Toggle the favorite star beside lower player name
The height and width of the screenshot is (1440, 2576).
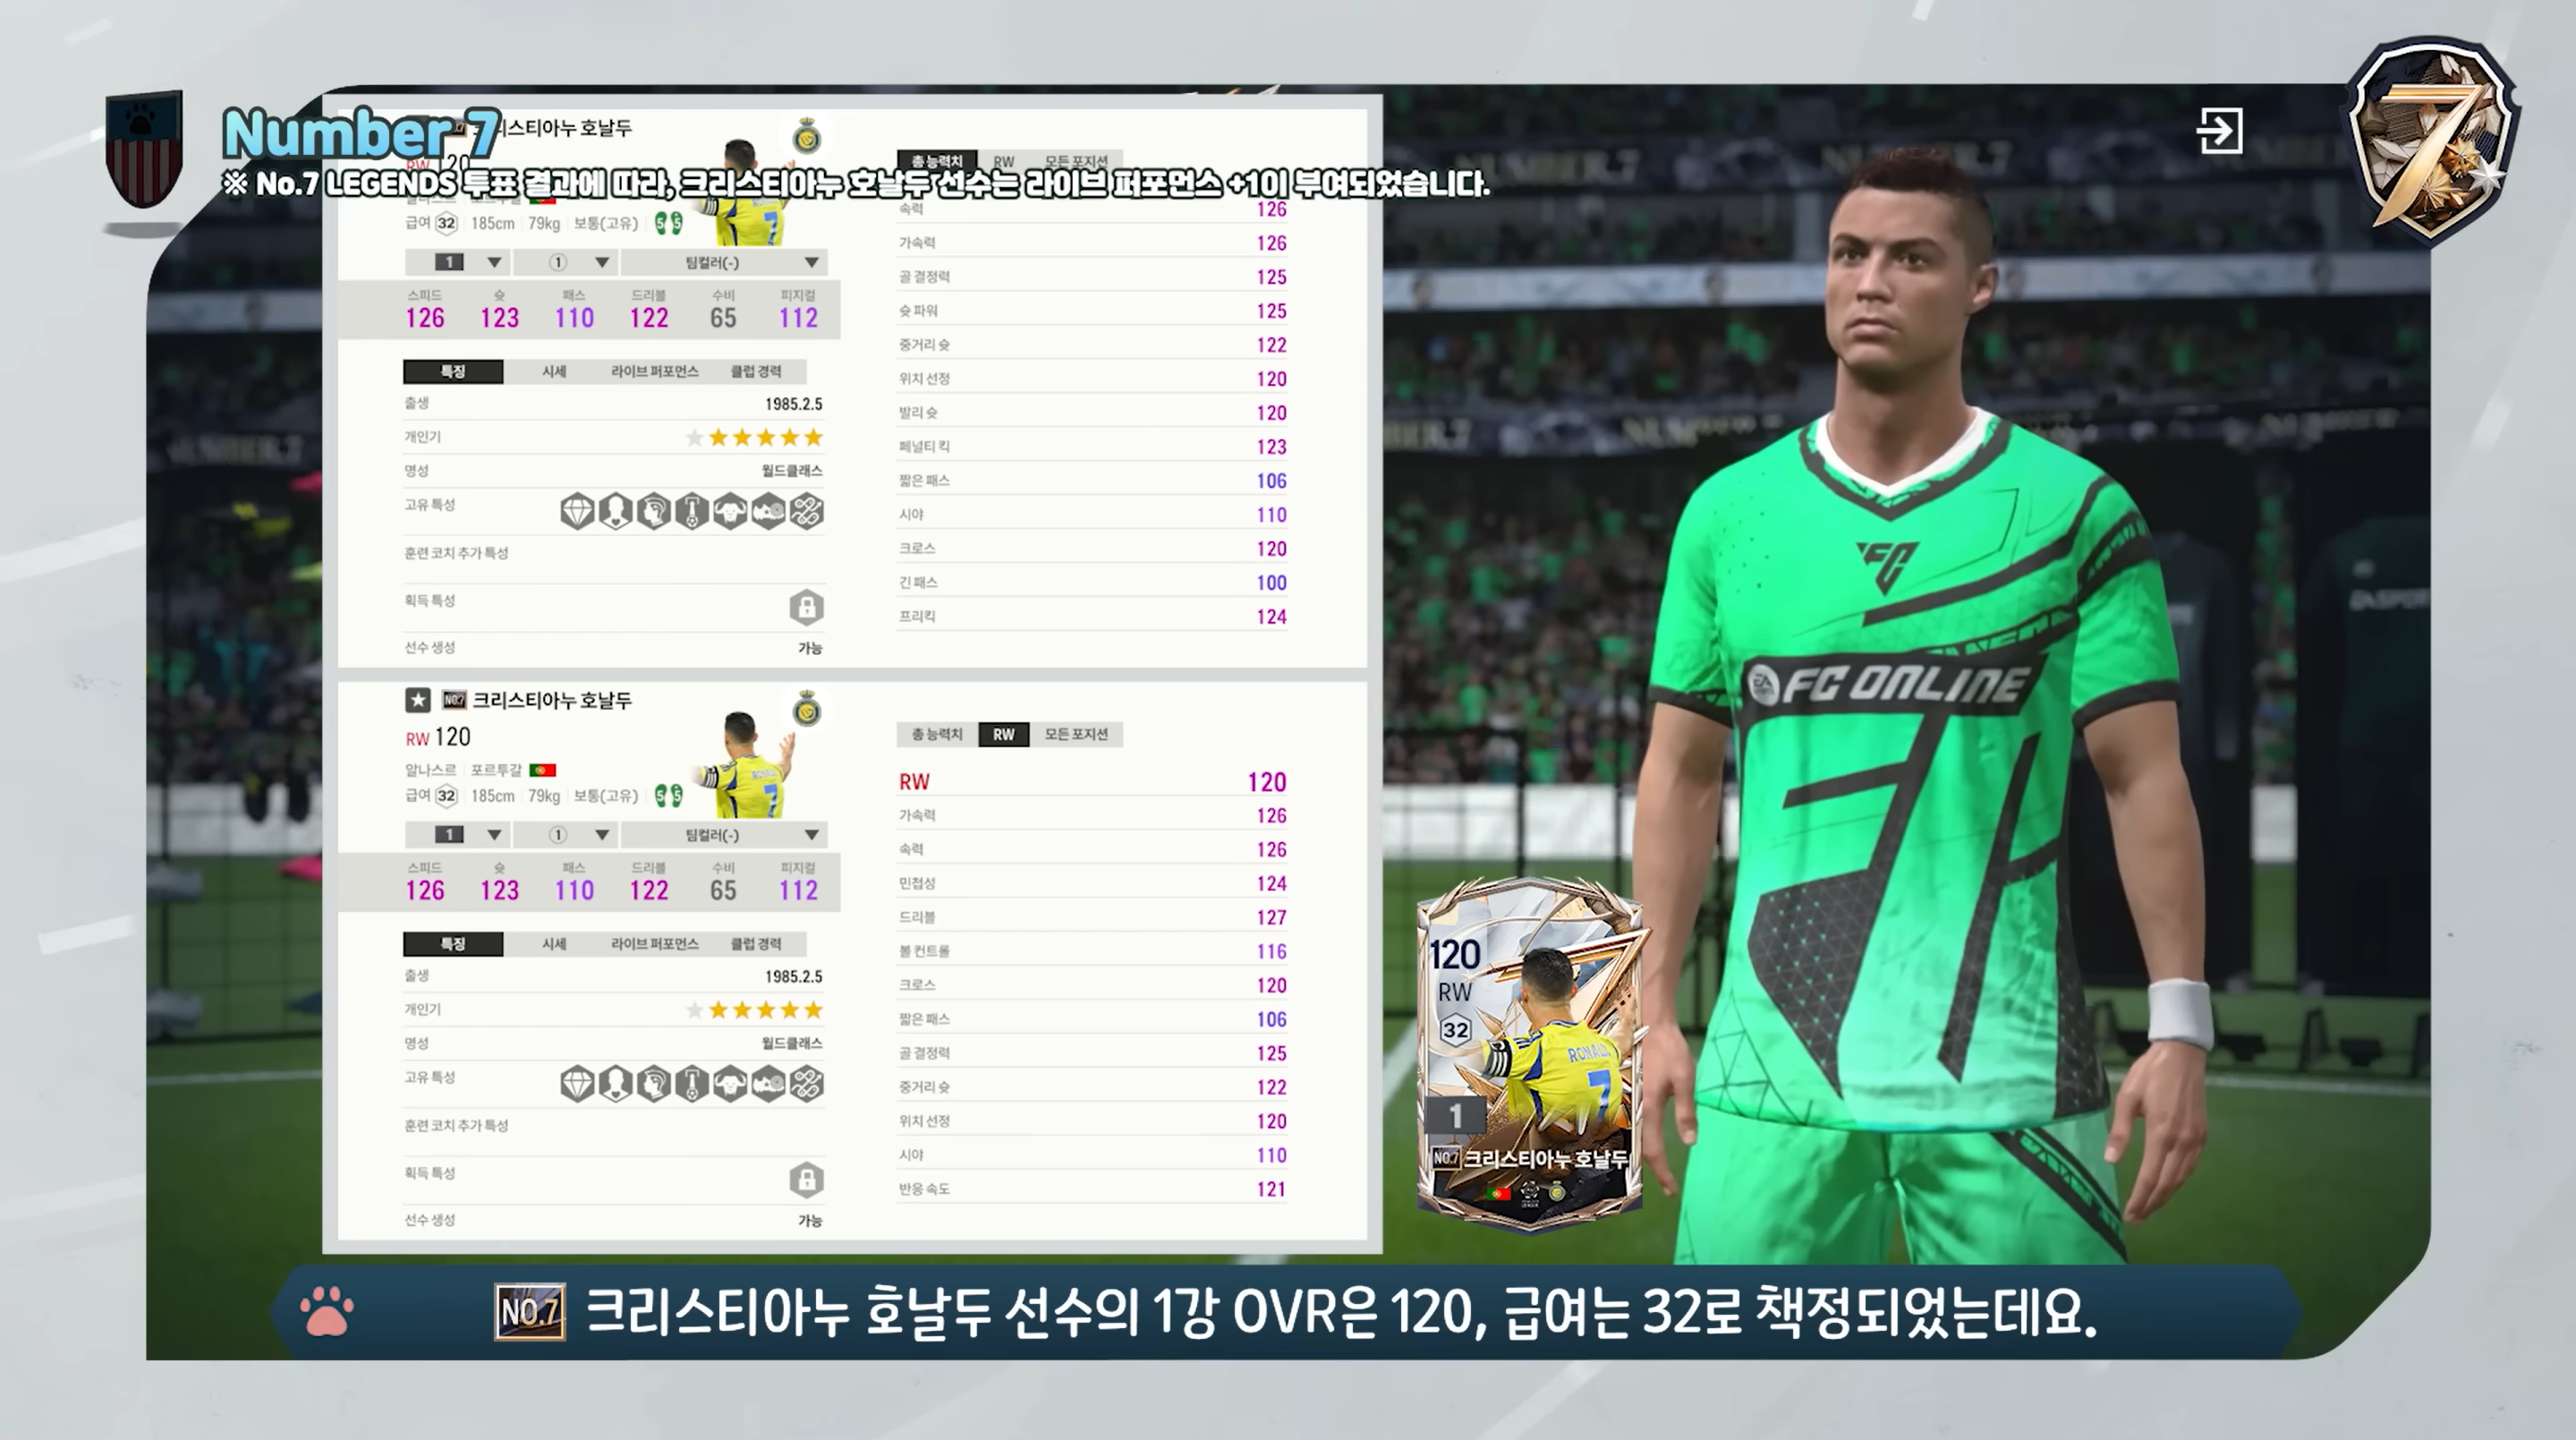[418, 700]
